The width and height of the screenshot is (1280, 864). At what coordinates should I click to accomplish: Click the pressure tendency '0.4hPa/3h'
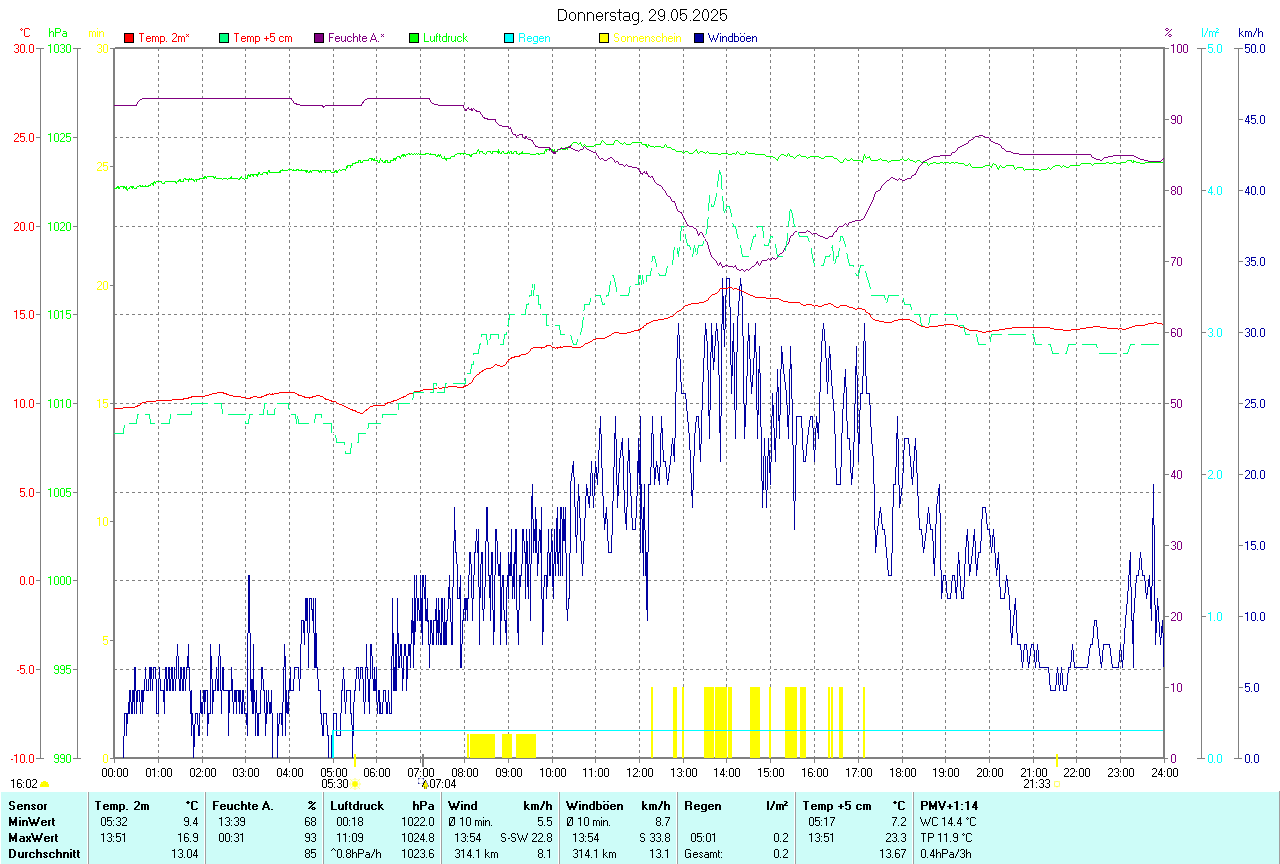click(946, 854)
